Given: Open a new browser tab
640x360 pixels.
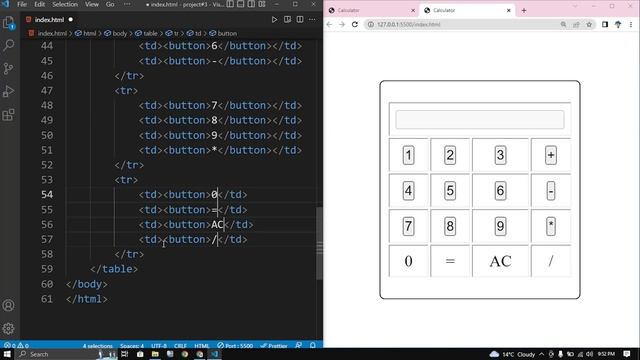Looking at the screenshot, I should coord(524,10).
